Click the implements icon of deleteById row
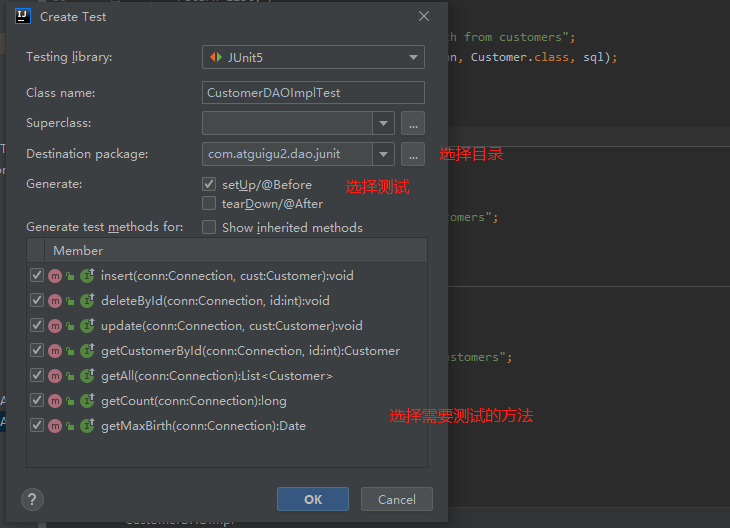The image size is (730, 528). [x=88, y=301]
